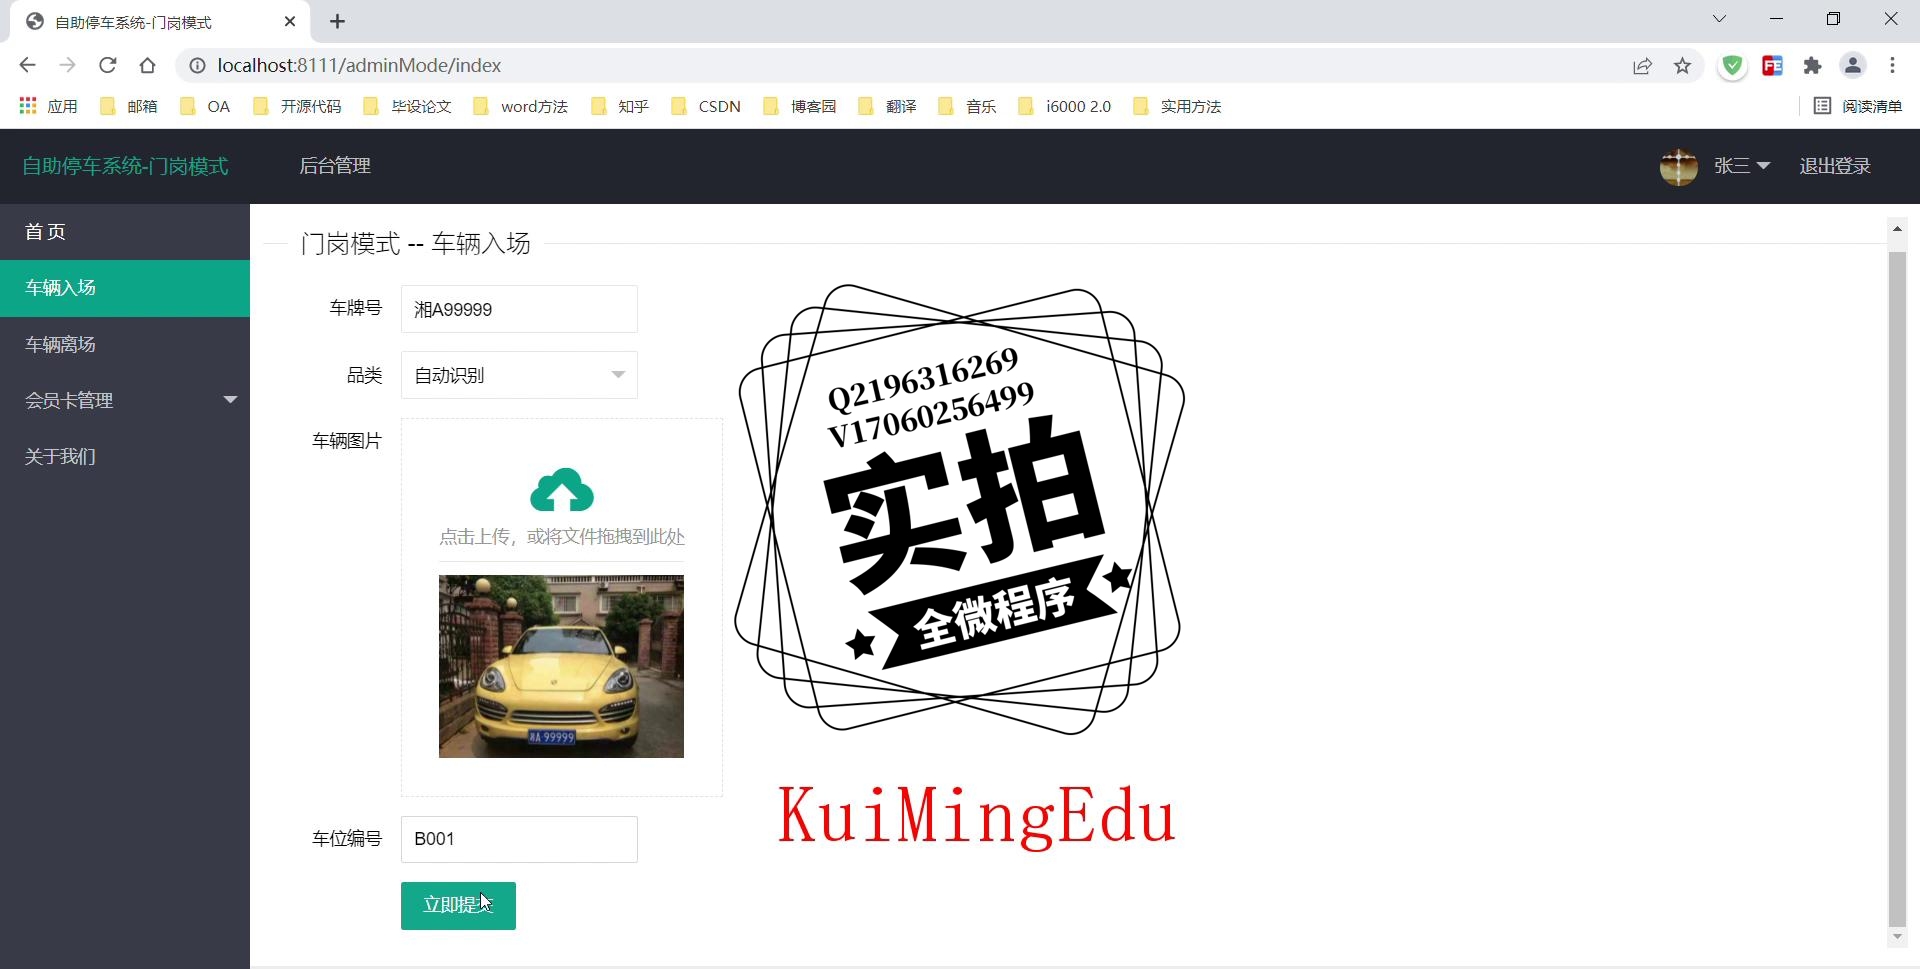This screenshot has height=969, width=1920.
Task: Select 车辆离场 in the sidebar
Action: coord(125,344)
